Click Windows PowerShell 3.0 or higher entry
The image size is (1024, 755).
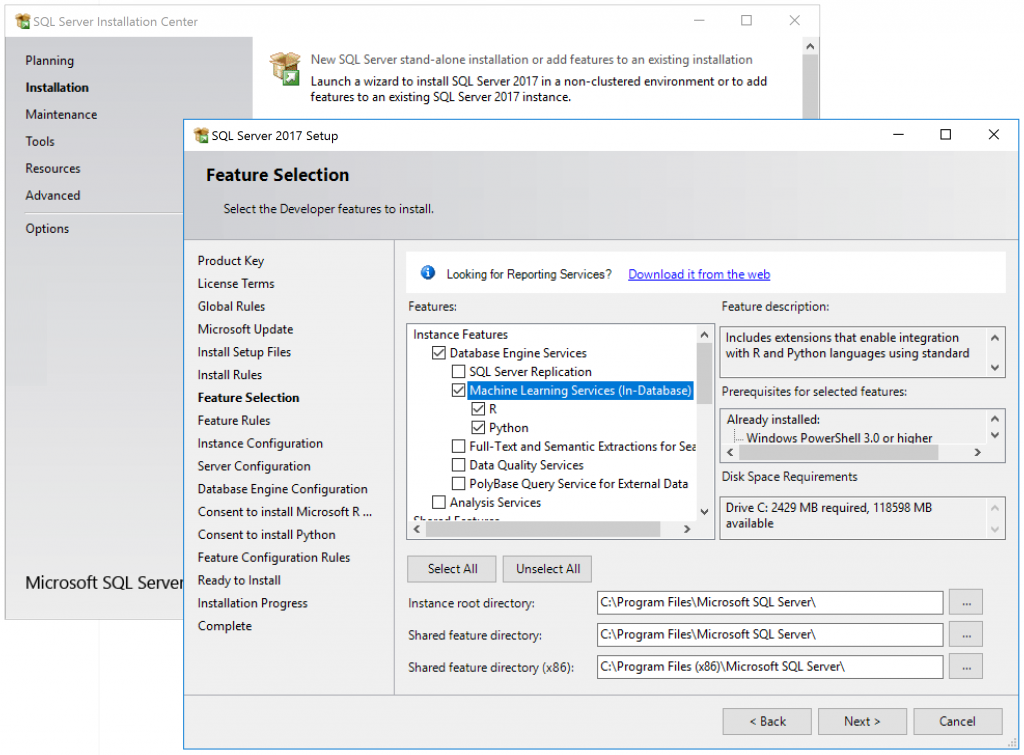839,438
